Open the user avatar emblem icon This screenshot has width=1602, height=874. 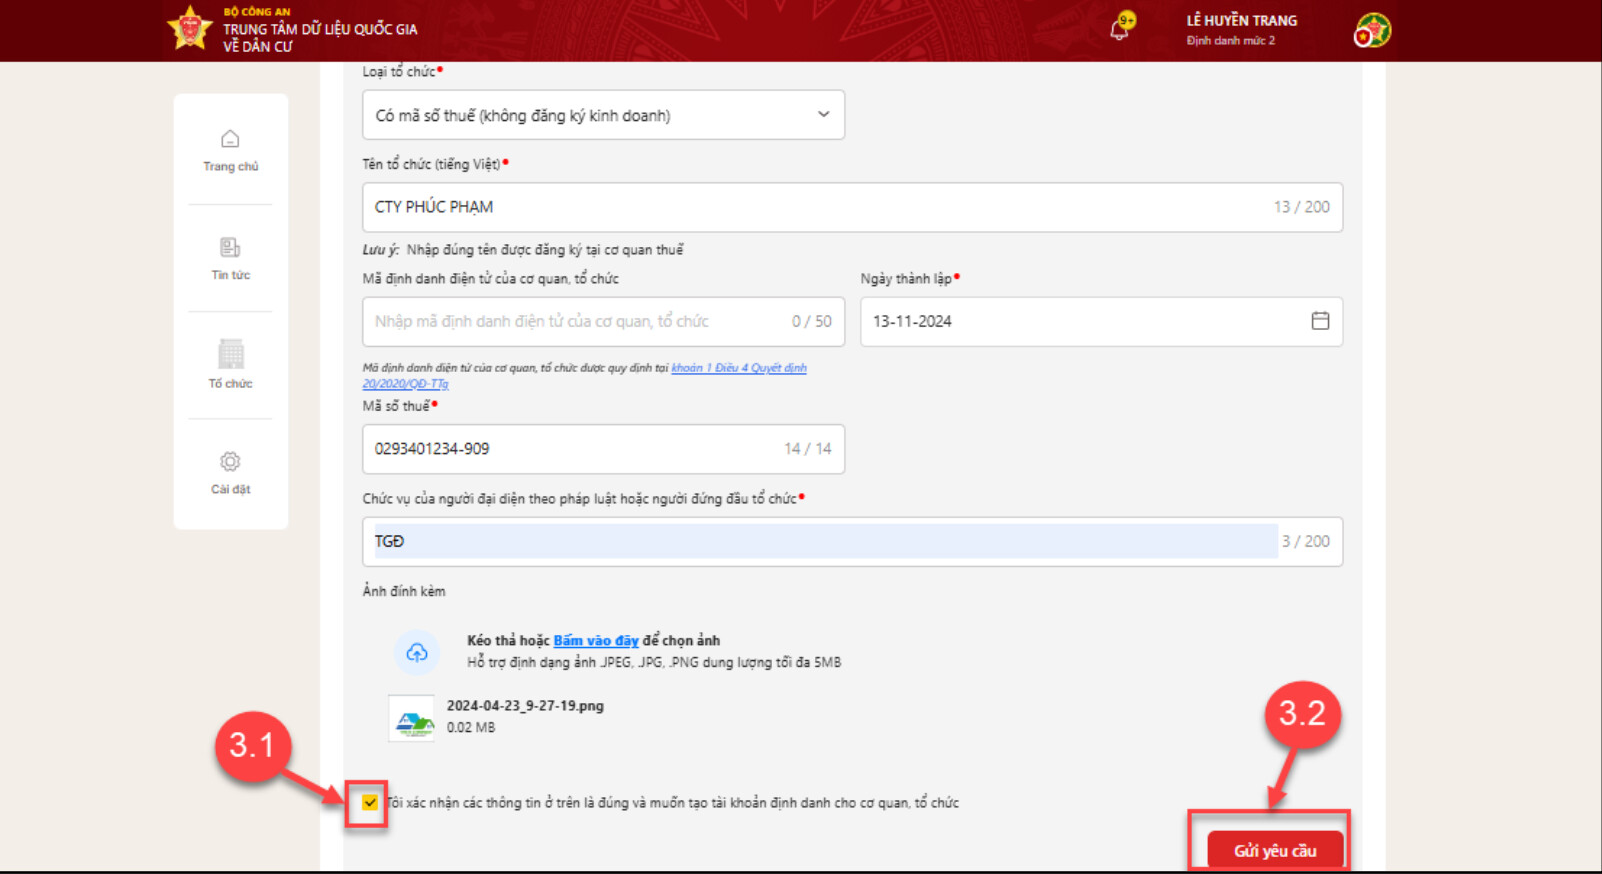tap(1372, 31)
